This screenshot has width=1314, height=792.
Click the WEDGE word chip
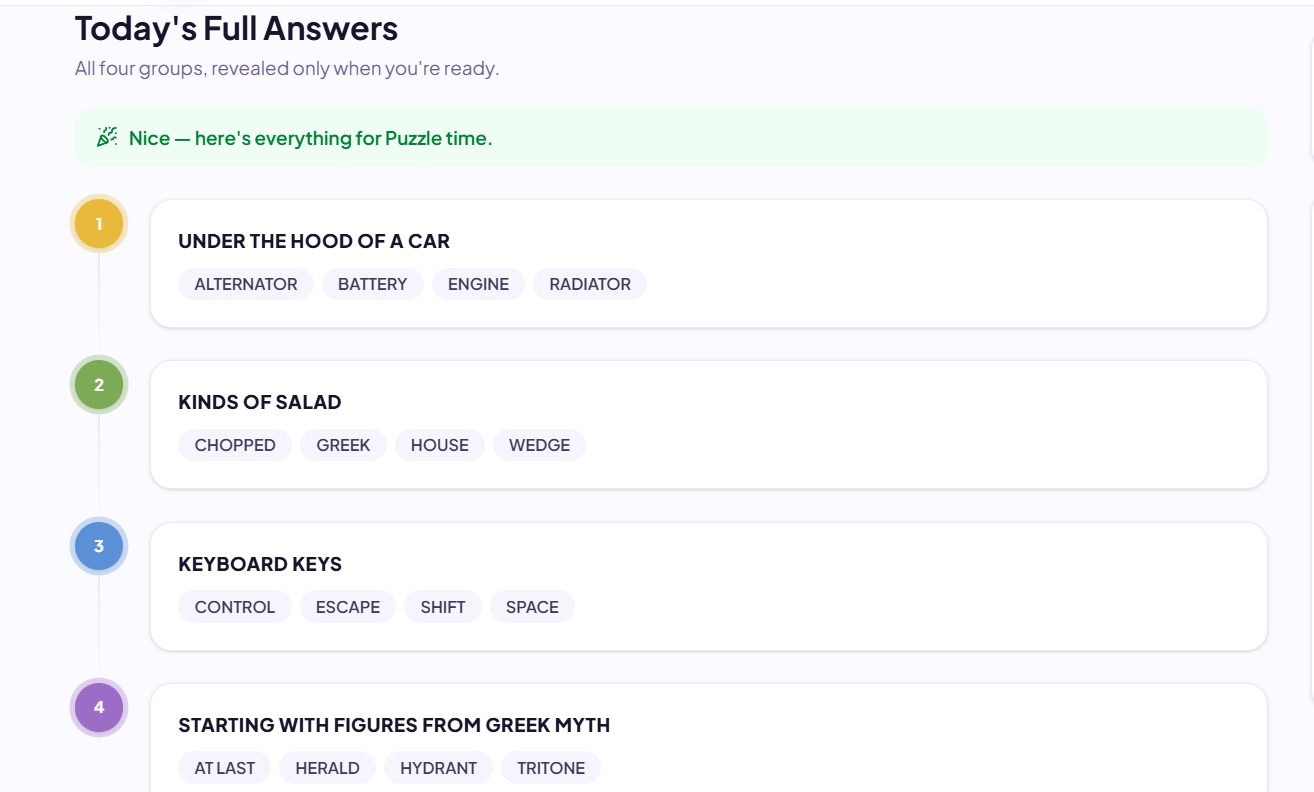click(539, 445)
